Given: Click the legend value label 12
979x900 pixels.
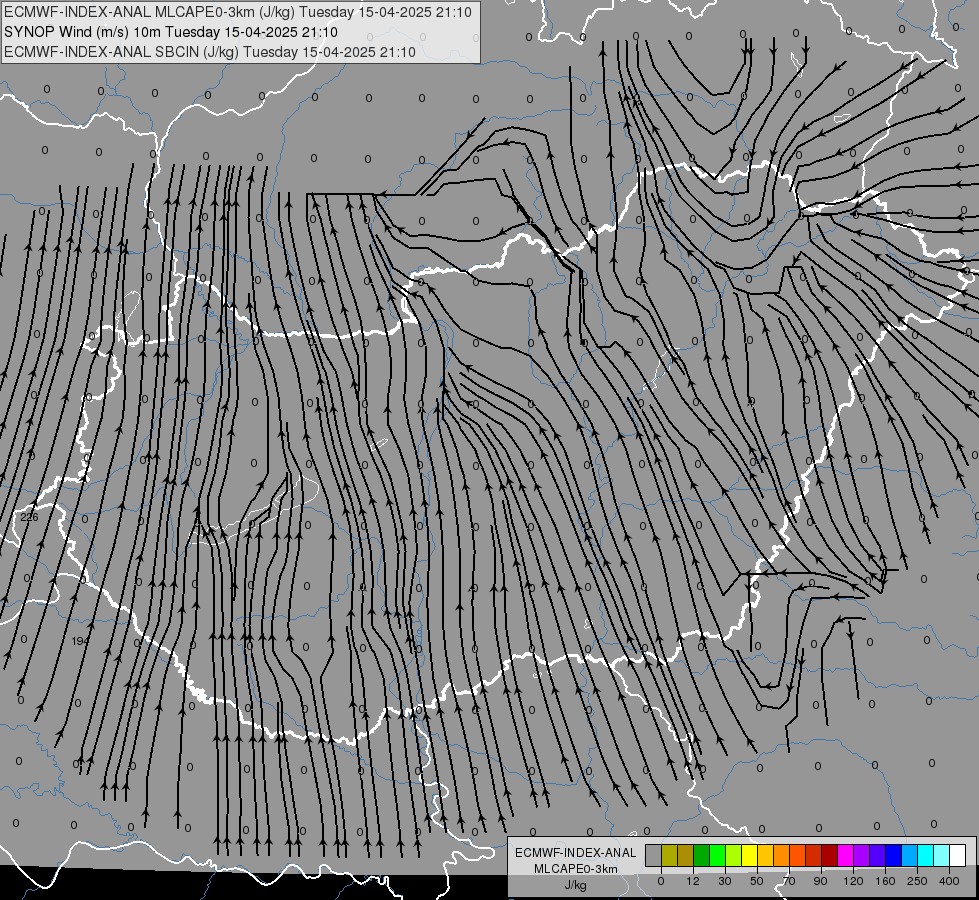Looking at the screenshot, I should click(693, 881).
